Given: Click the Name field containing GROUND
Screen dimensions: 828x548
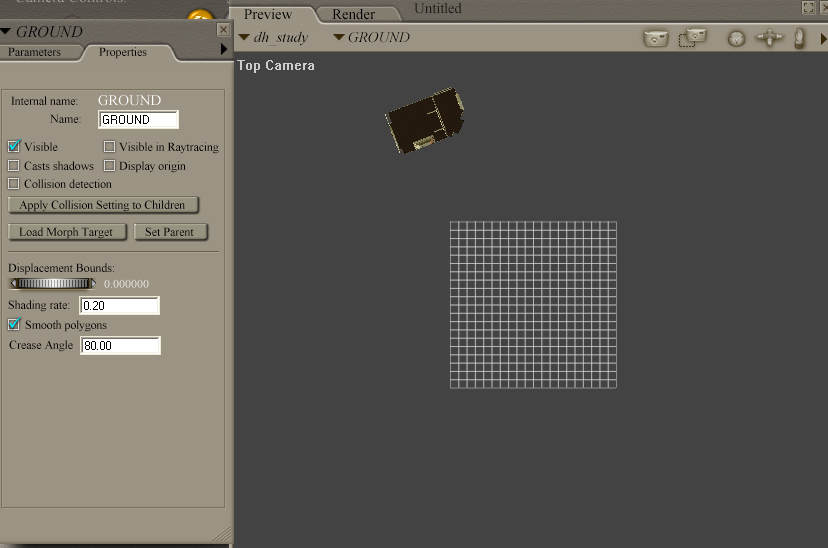Looking at the screenshot, I should point(138,119).
